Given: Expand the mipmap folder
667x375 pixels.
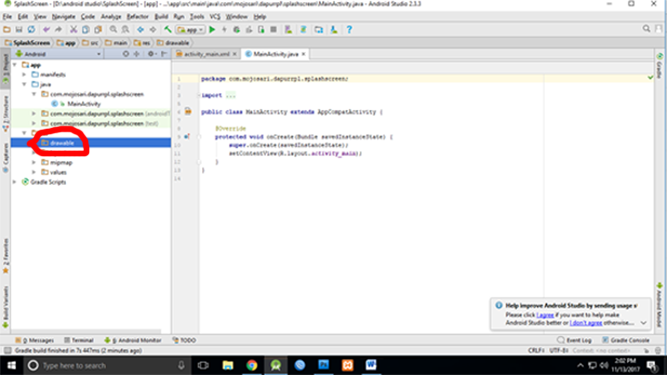Looking at the screenshot, I should (x=34, y=162).
